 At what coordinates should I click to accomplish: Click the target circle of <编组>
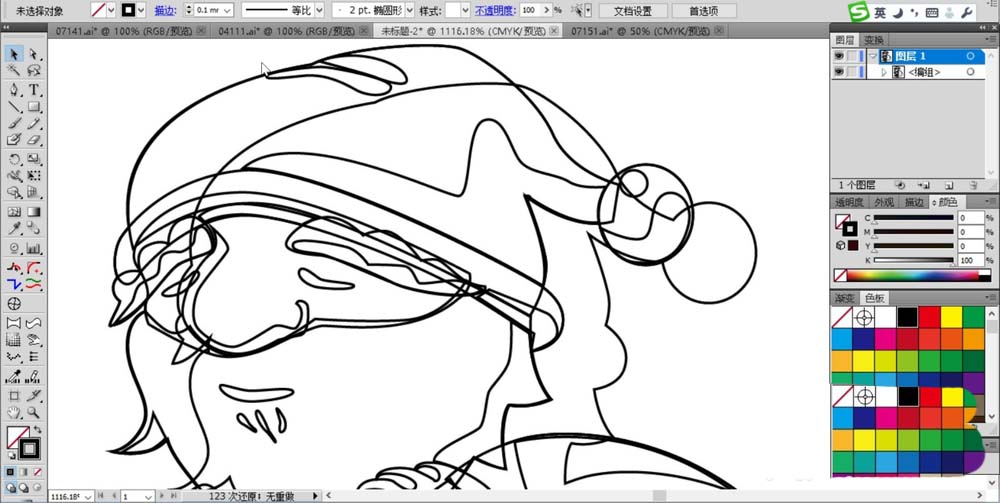click(x=971, y=73)
